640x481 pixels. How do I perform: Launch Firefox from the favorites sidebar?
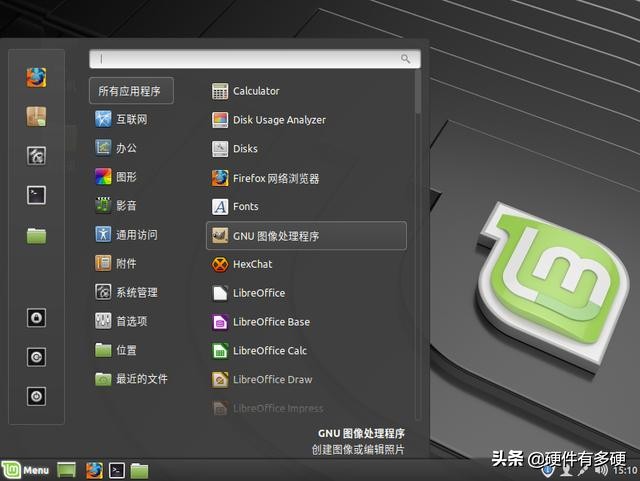point(36,78)
